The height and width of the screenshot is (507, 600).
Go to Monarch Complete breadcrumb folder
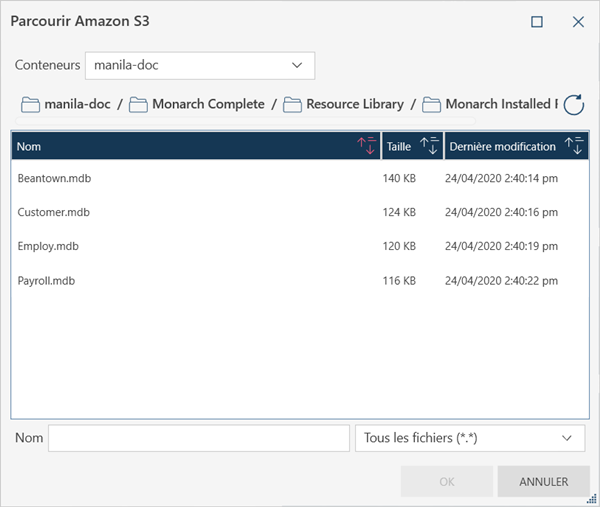(208, 104)
